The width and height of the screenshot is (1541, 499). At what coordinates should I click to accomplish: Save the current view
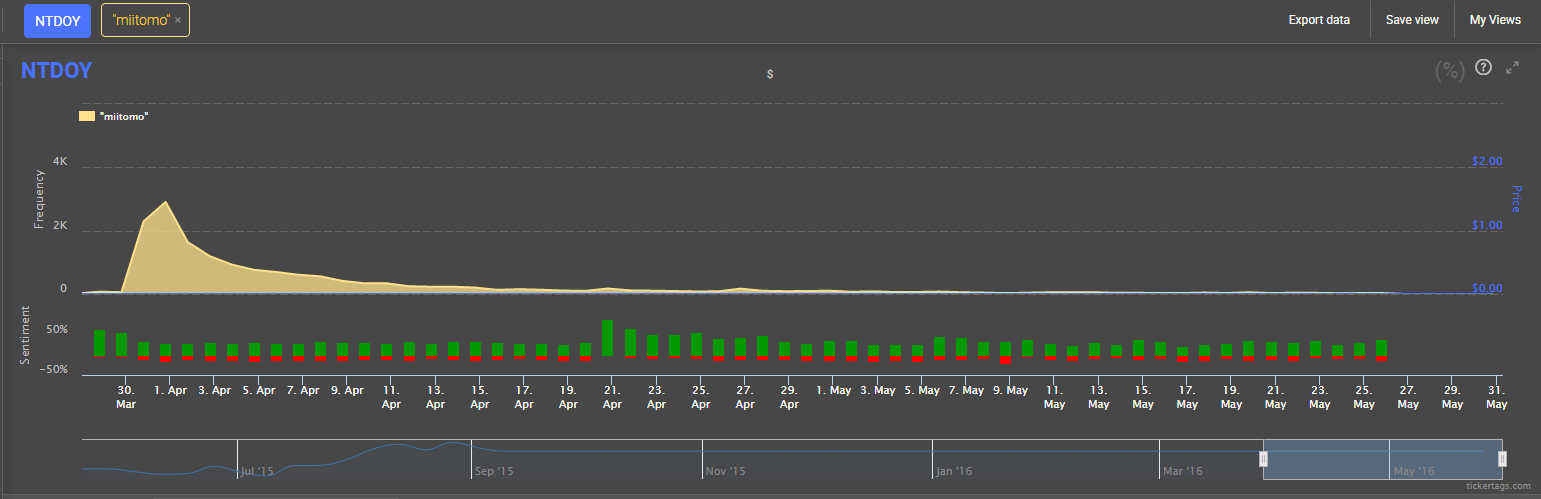(x=1412, y=20)
